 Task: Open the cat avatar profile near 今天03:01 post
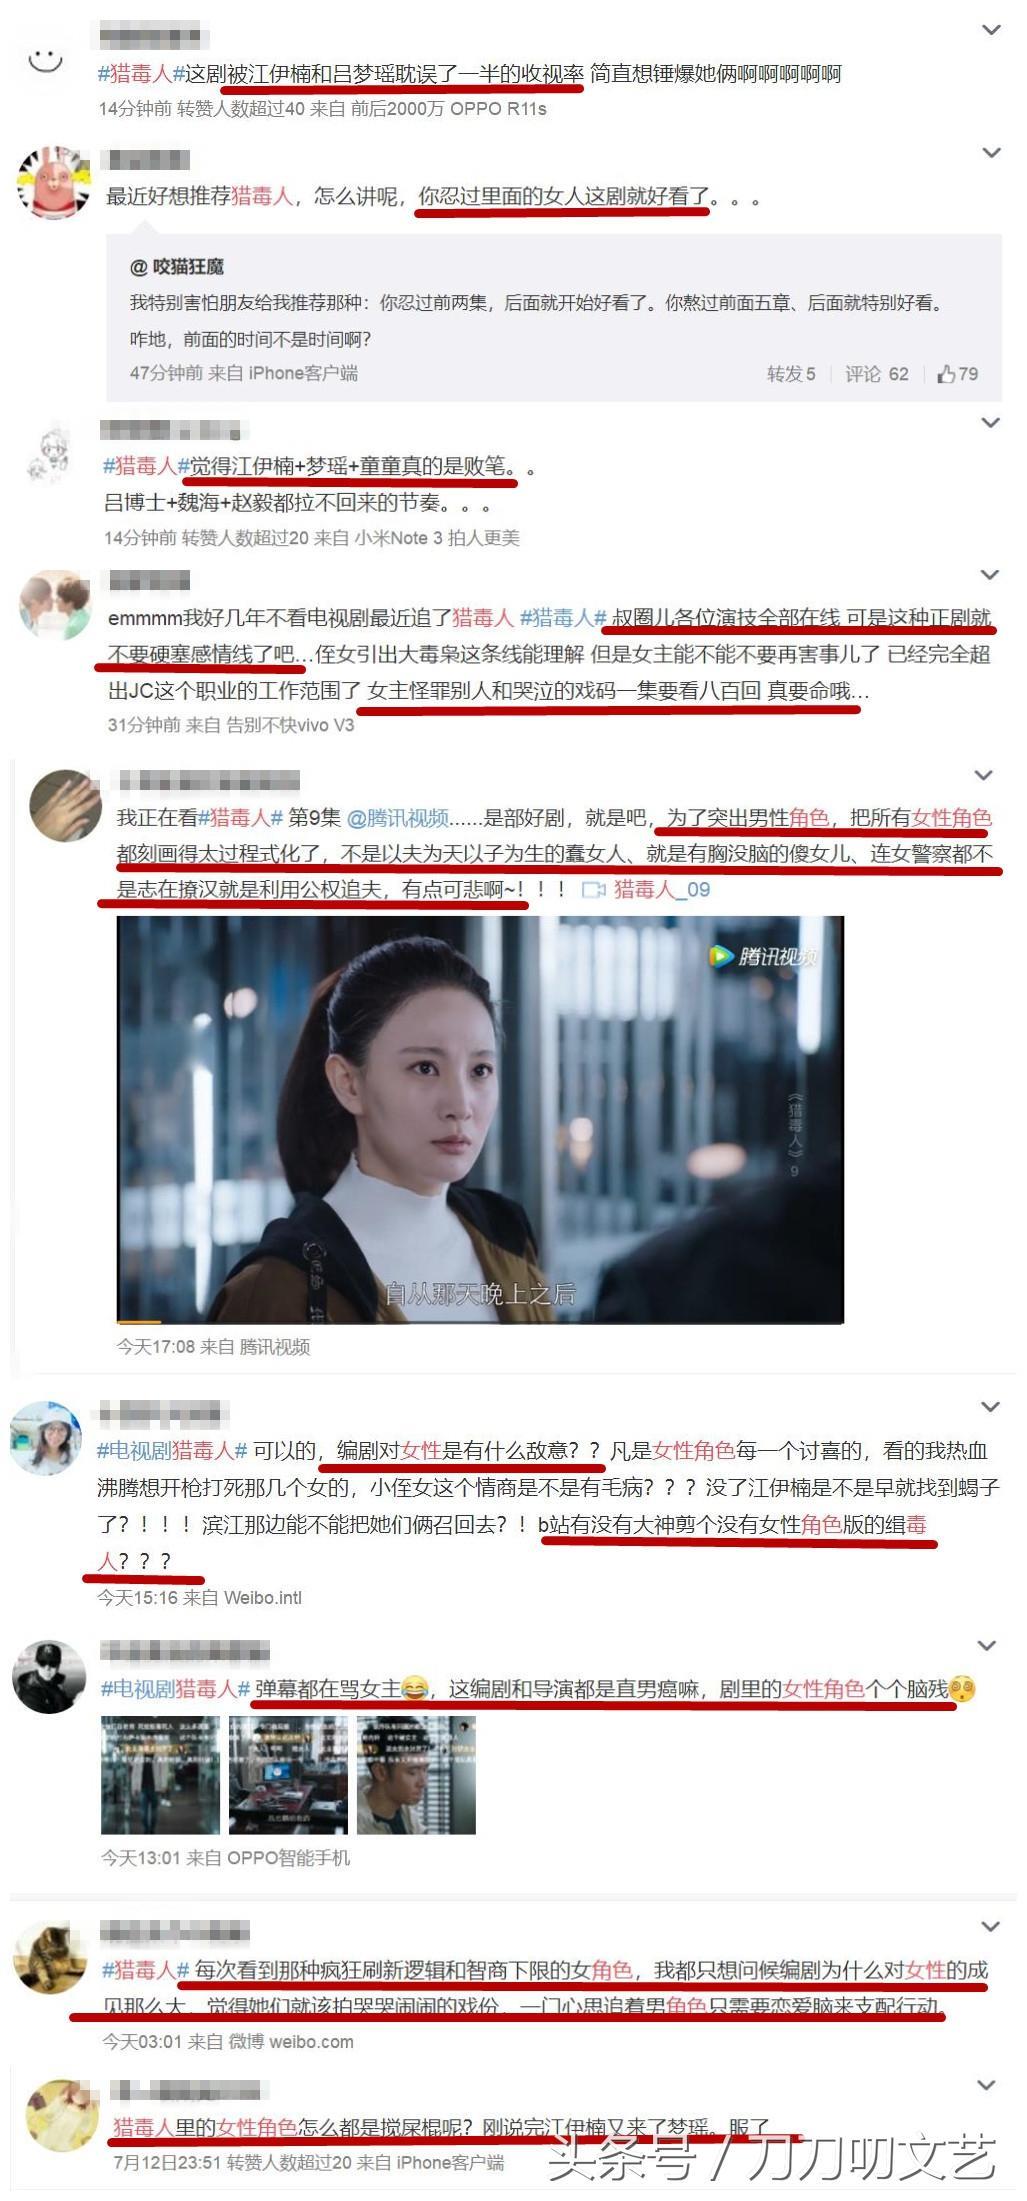(x=49, y=1957)
